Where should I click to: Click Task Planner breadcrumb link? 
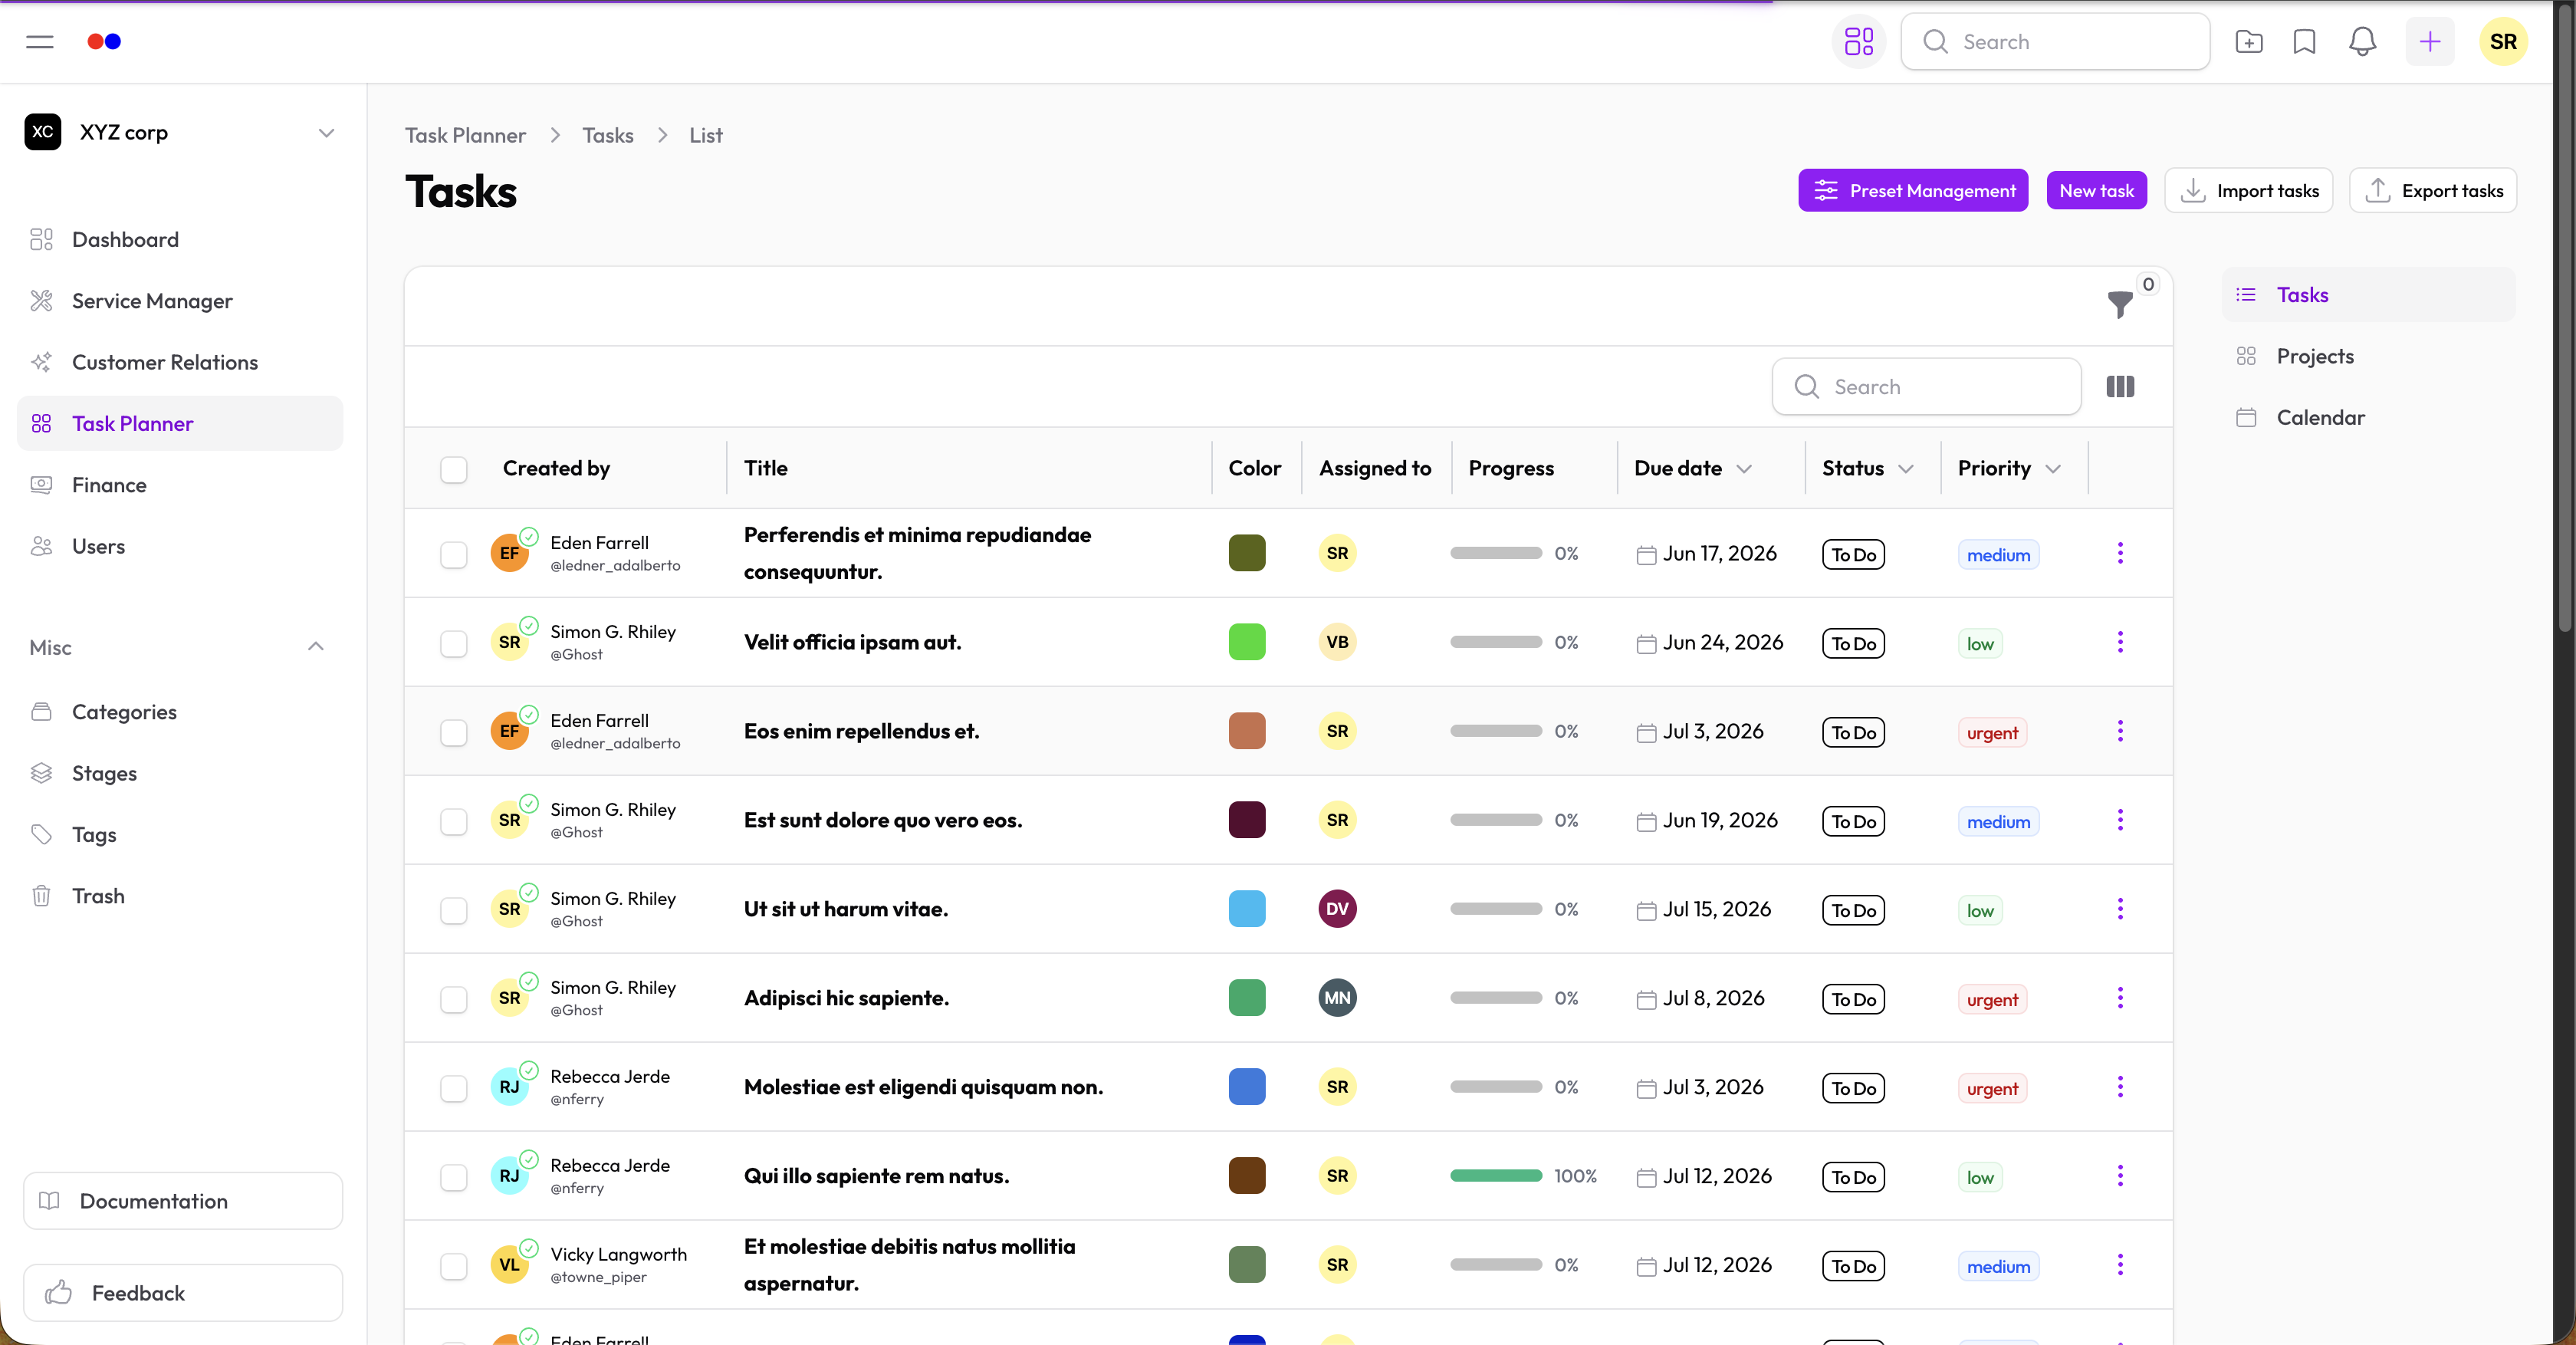tap(465, 135)
